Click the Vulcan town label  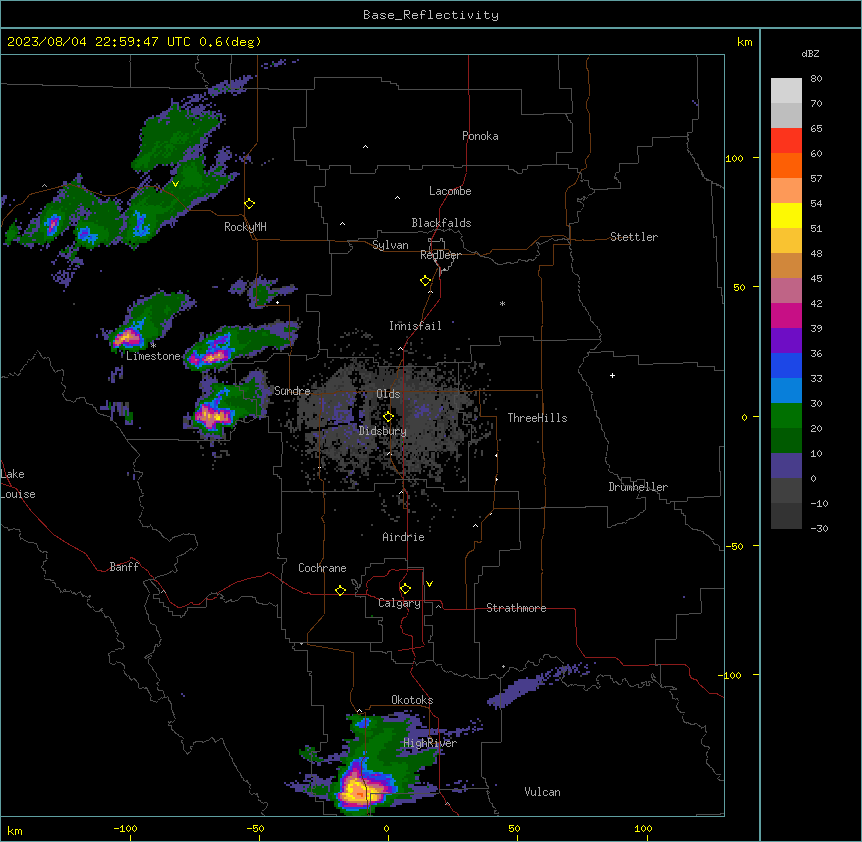click(x=543, y=792)
